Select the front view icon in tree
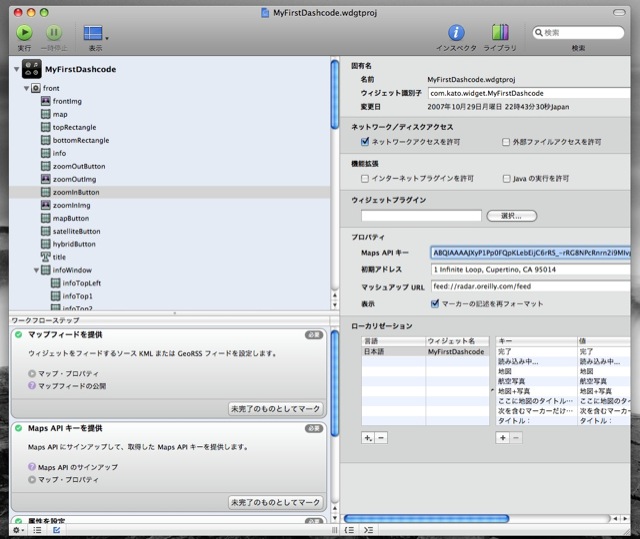Screen dimensions: 640x539 tap(36, 88)
